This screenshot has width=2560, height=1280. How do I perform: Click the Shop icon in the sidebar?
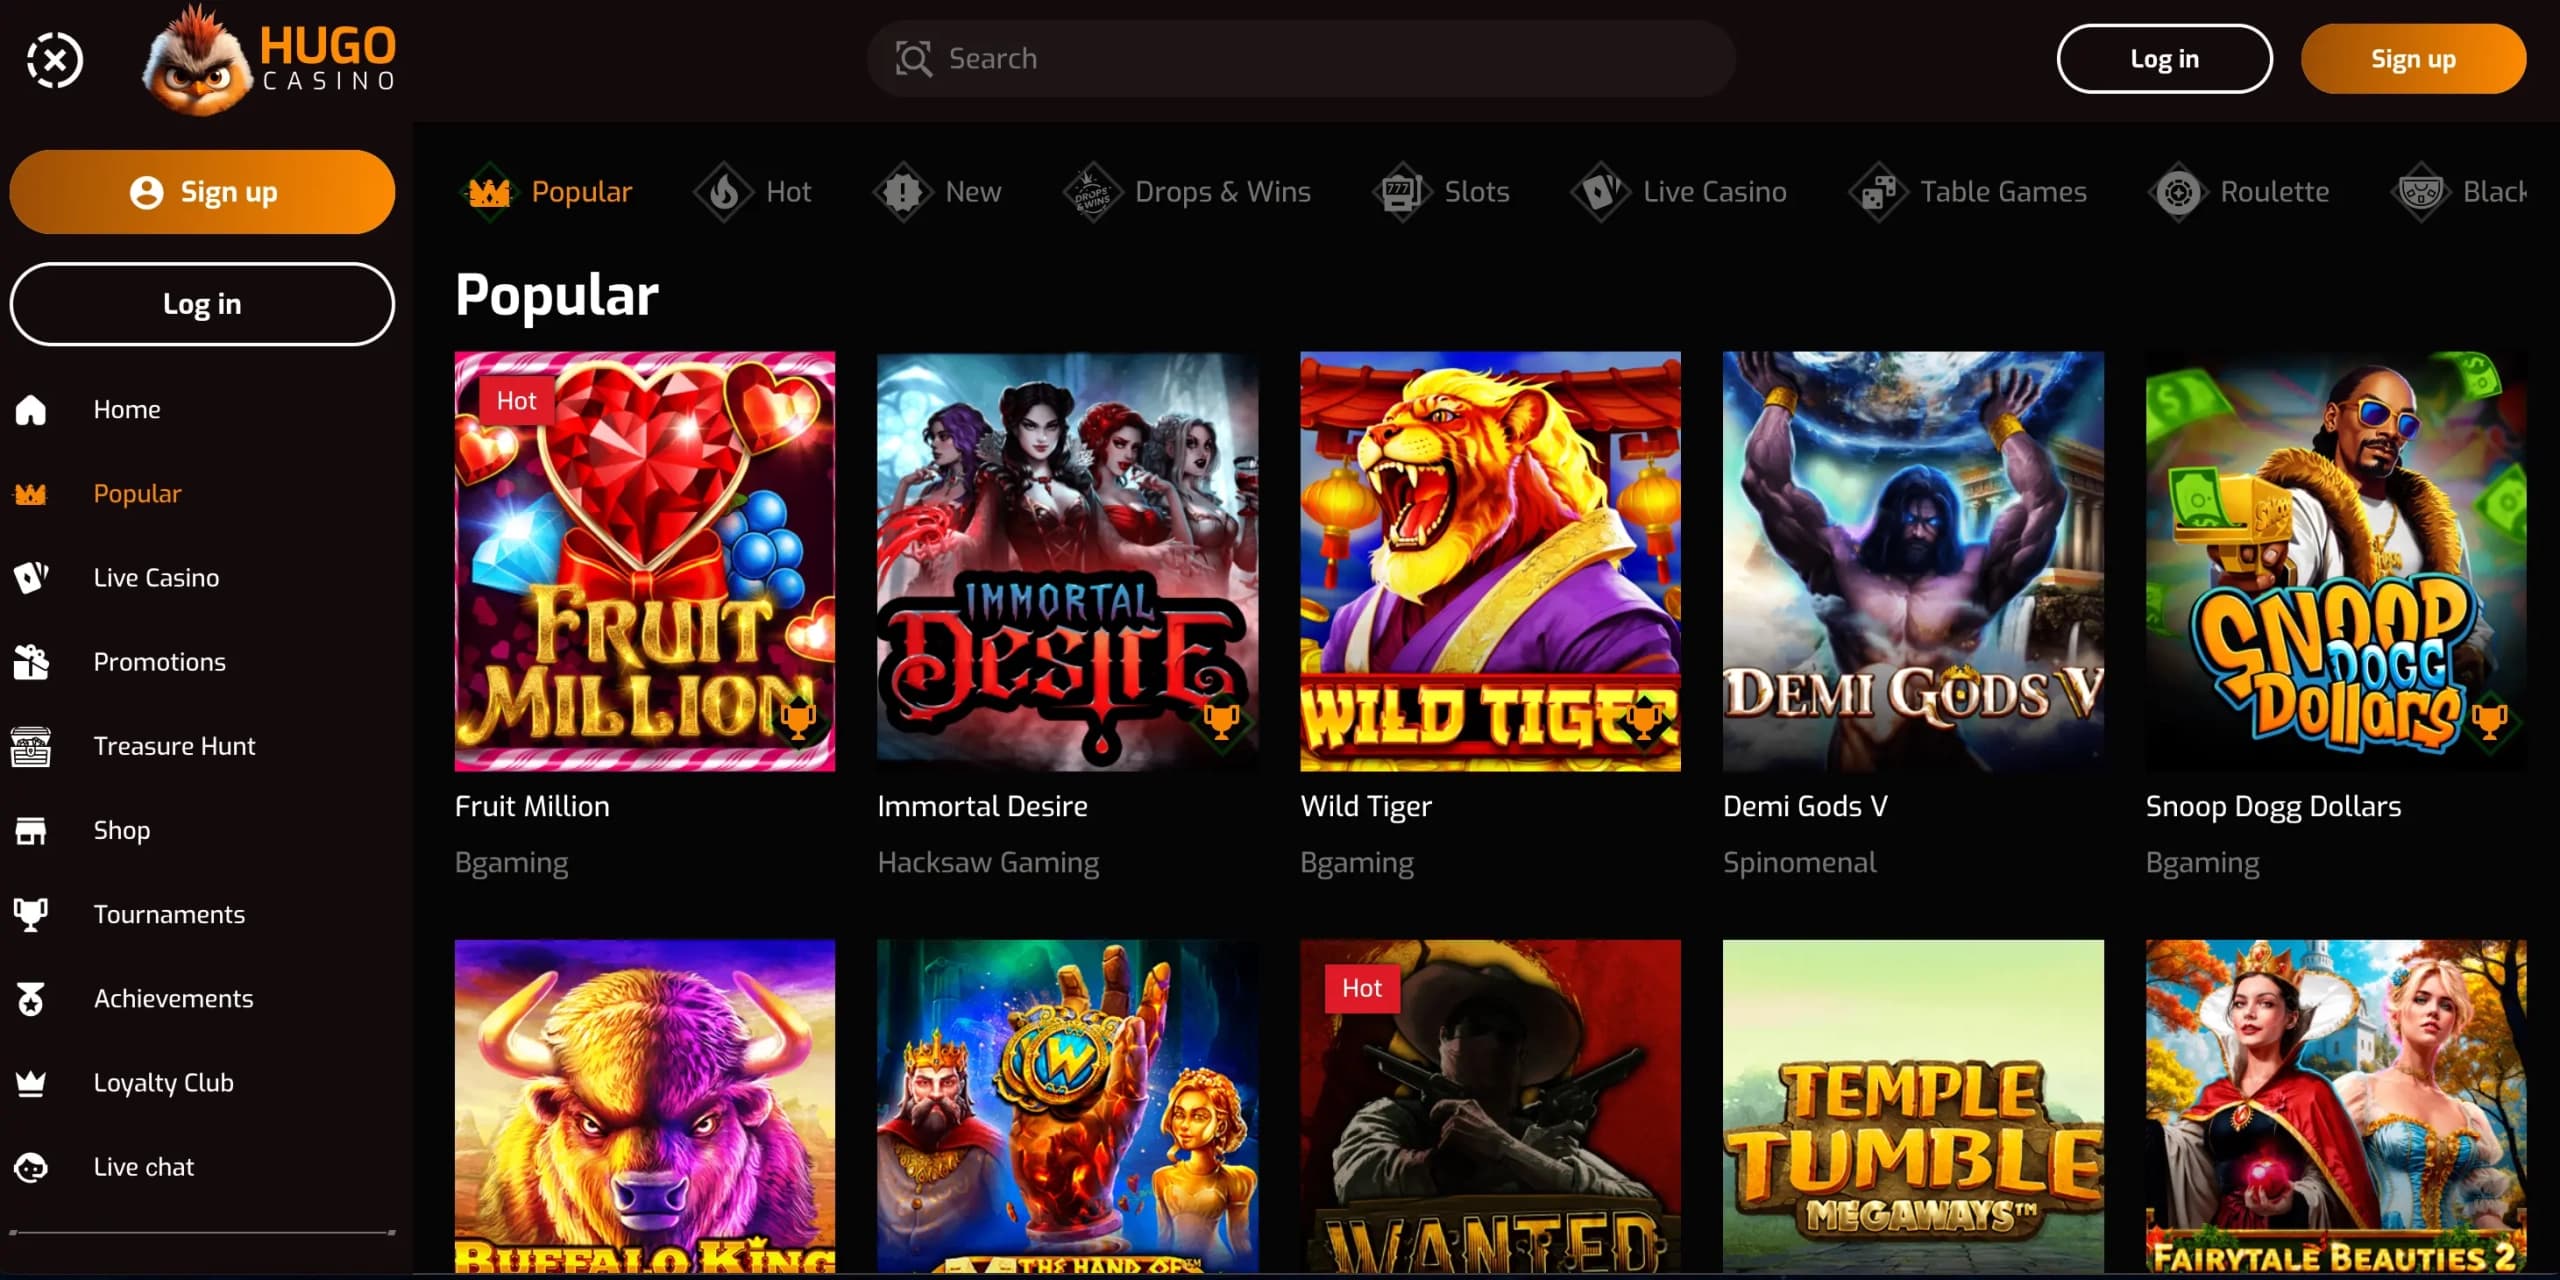pos(31,829)
